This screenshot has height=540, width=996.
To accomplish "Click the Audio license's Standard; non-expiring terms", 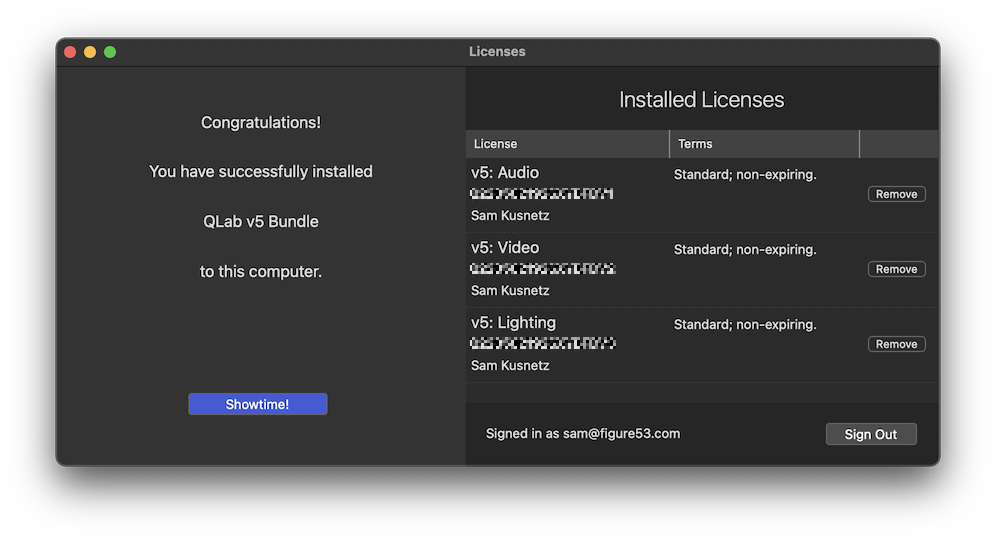I will pos(745,175).
